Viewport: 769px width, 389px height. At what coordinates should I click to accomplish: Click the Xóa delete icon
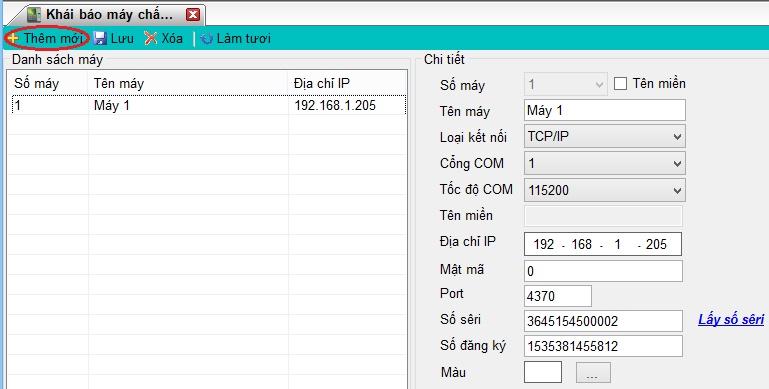151,38
